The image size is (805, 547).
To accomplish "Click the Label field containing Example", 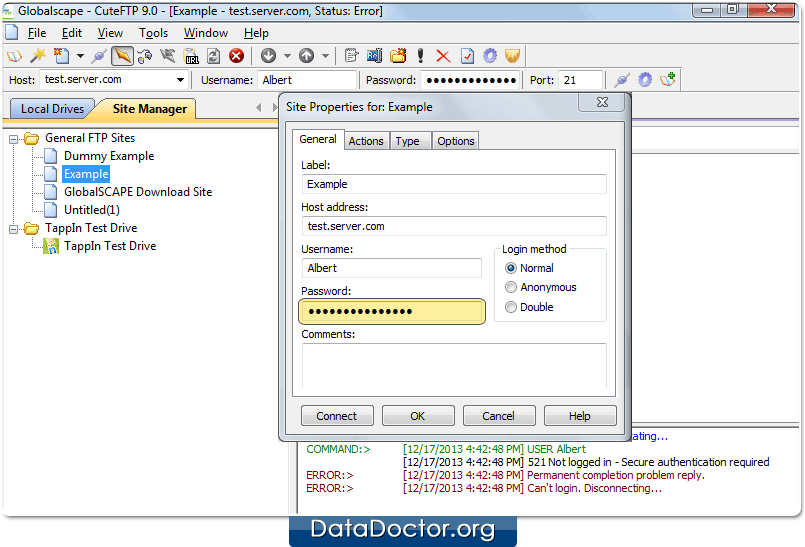I will point(454,184).
